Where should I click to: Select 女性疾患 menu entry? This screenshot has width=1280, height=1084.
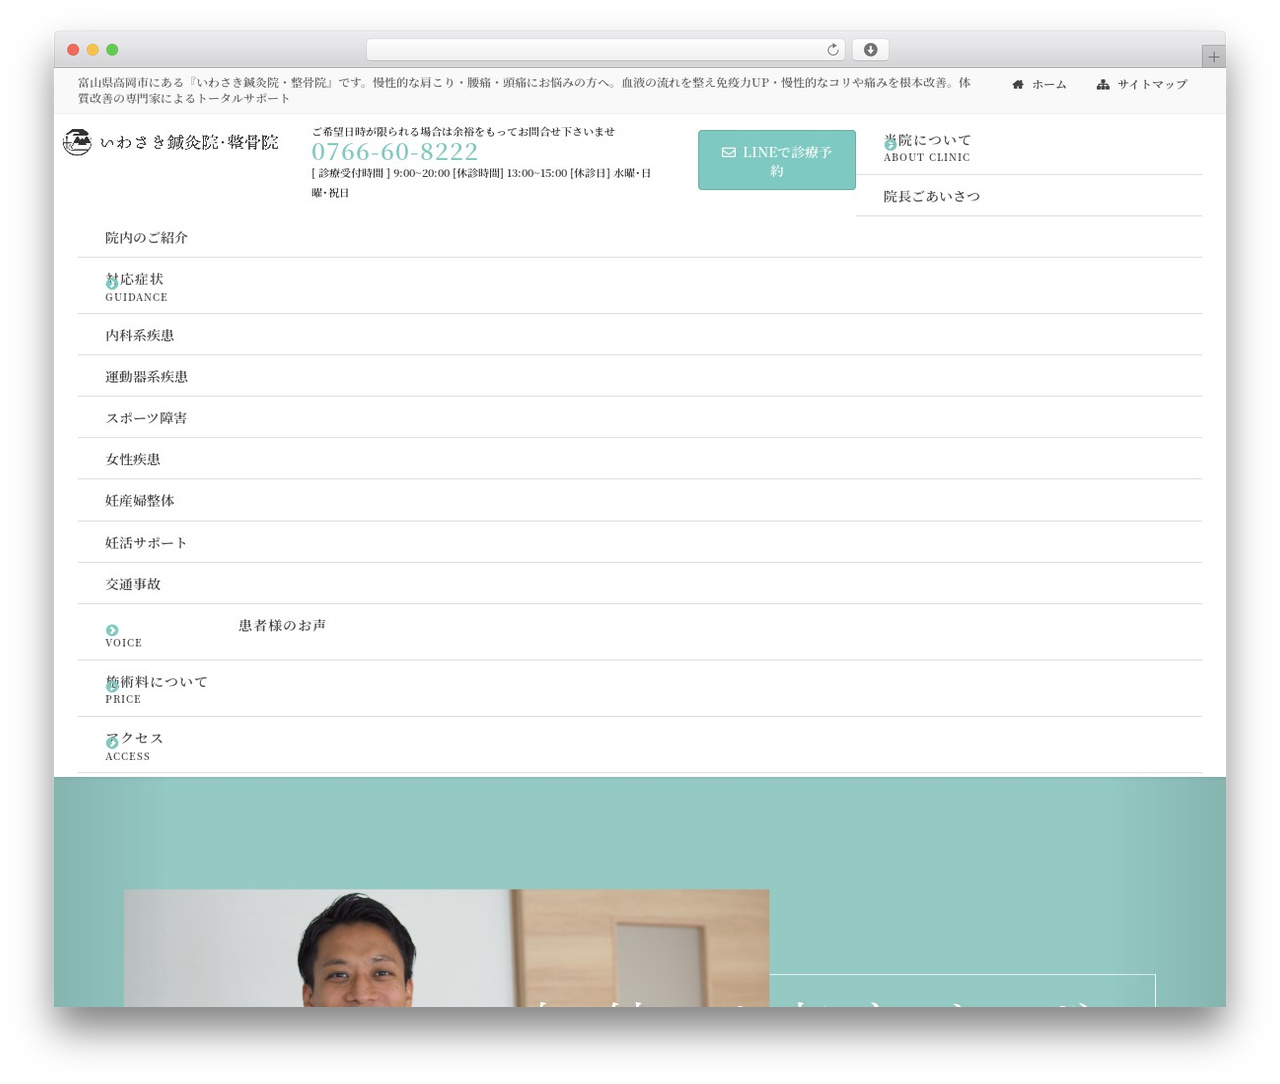(640, 459)
